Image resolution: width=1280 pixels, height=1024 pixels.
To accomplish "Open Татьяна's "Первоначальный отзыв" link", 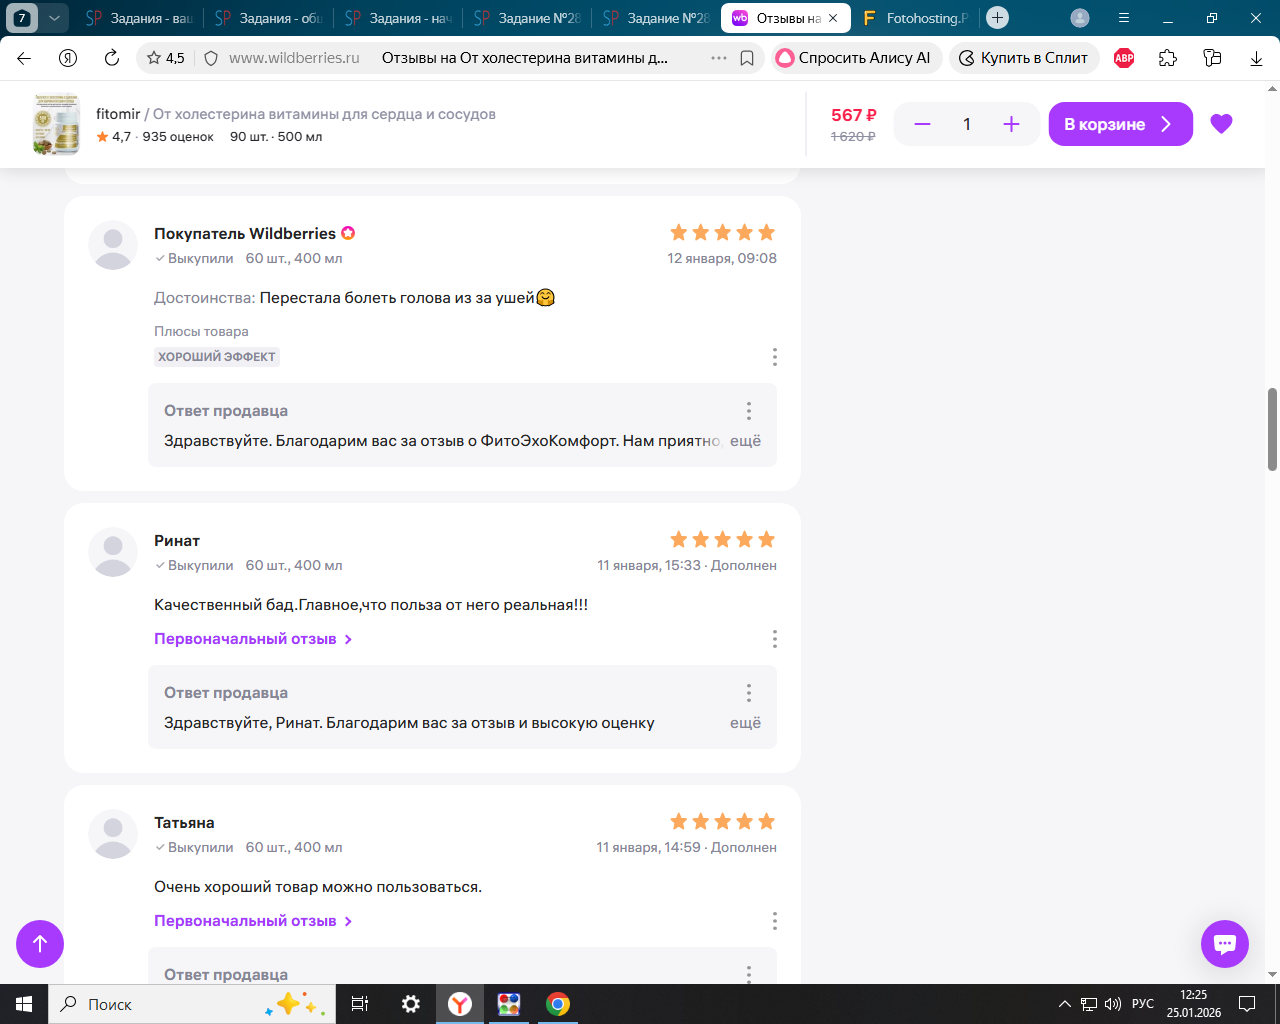I will click(252, 921).
